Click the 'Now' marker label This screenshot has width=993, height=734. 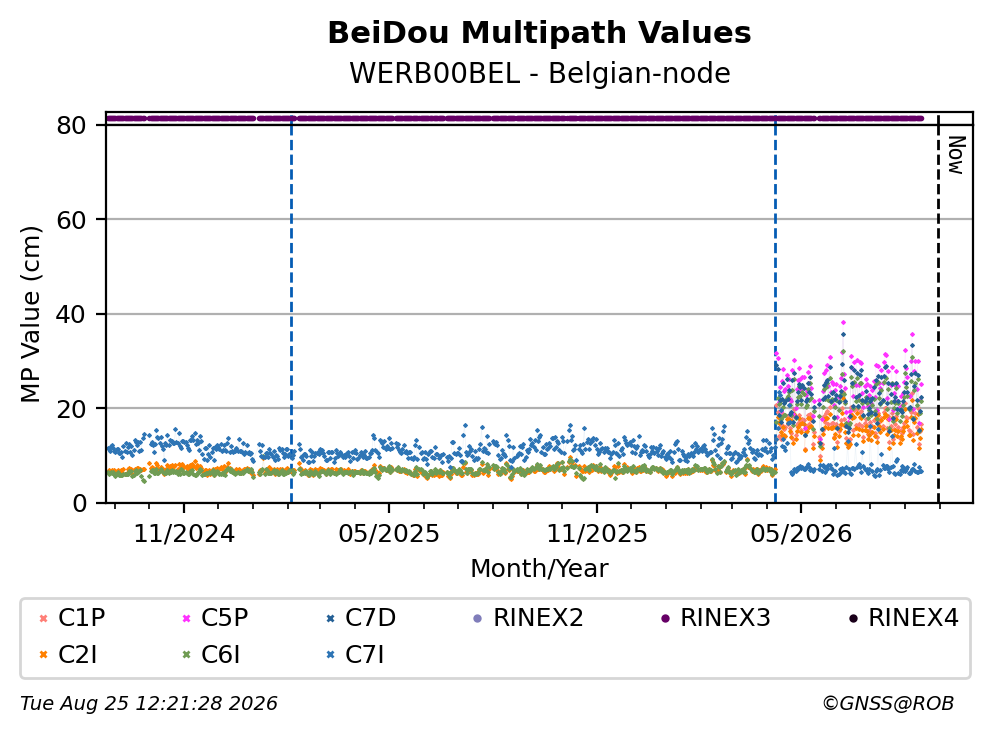(956, 155)
